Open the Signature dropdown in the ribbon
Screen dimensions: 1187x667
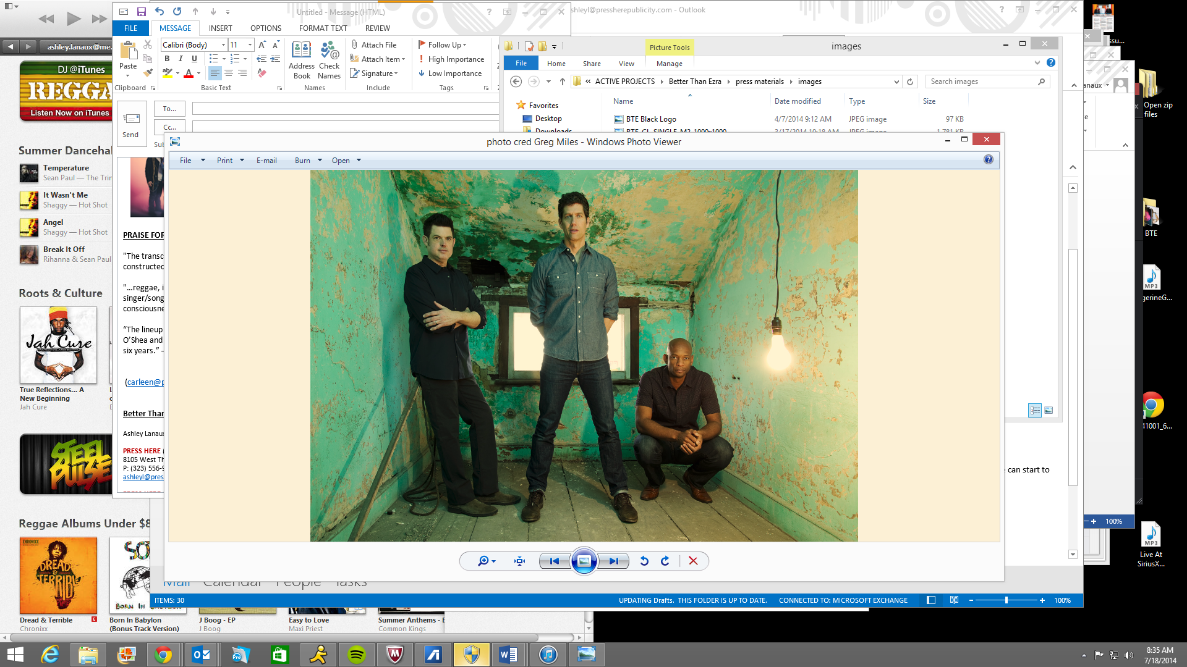coord(377,73)
